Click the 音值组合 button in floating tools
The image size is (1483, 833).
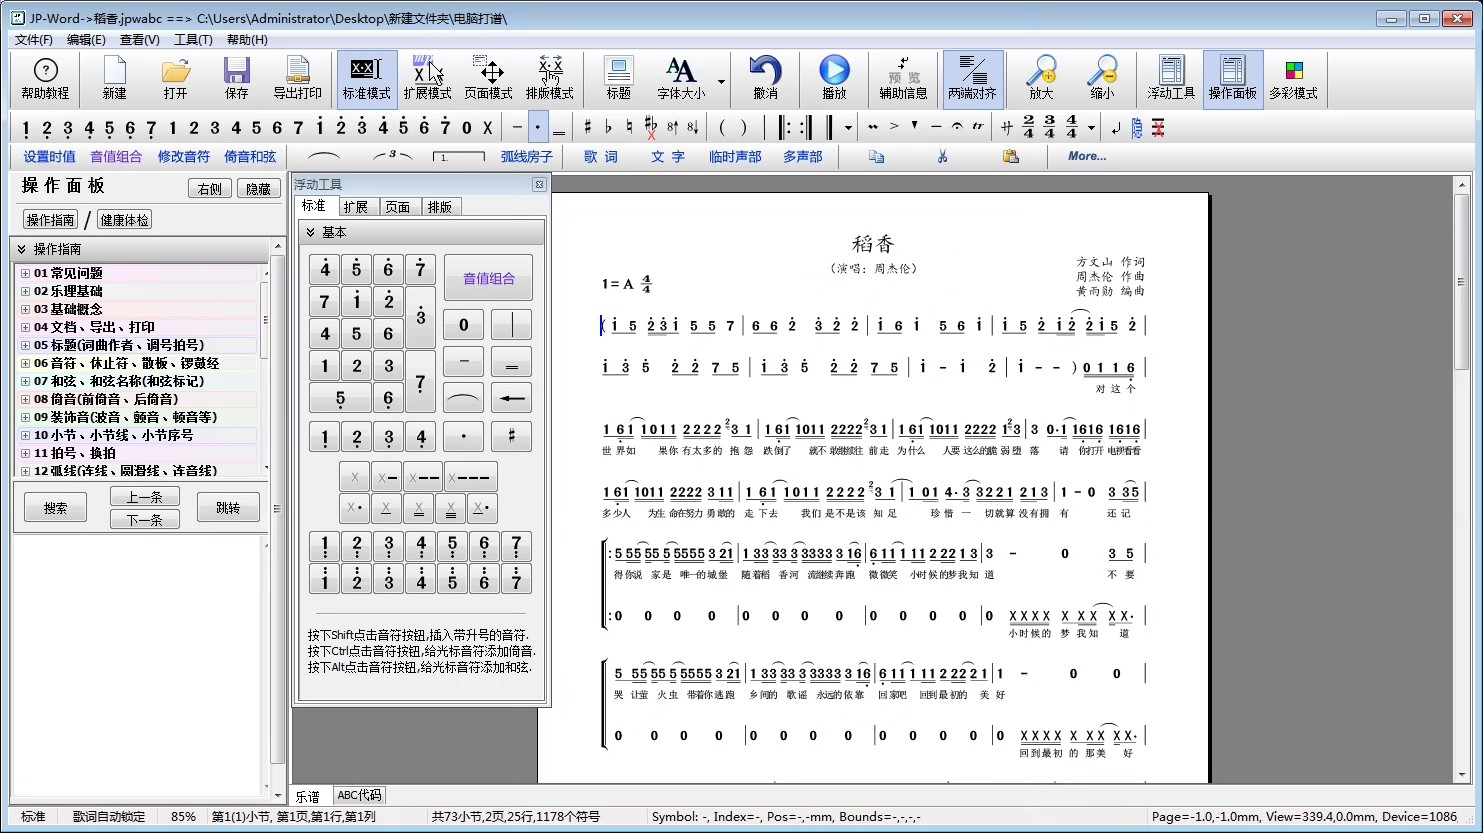(488, 279)
